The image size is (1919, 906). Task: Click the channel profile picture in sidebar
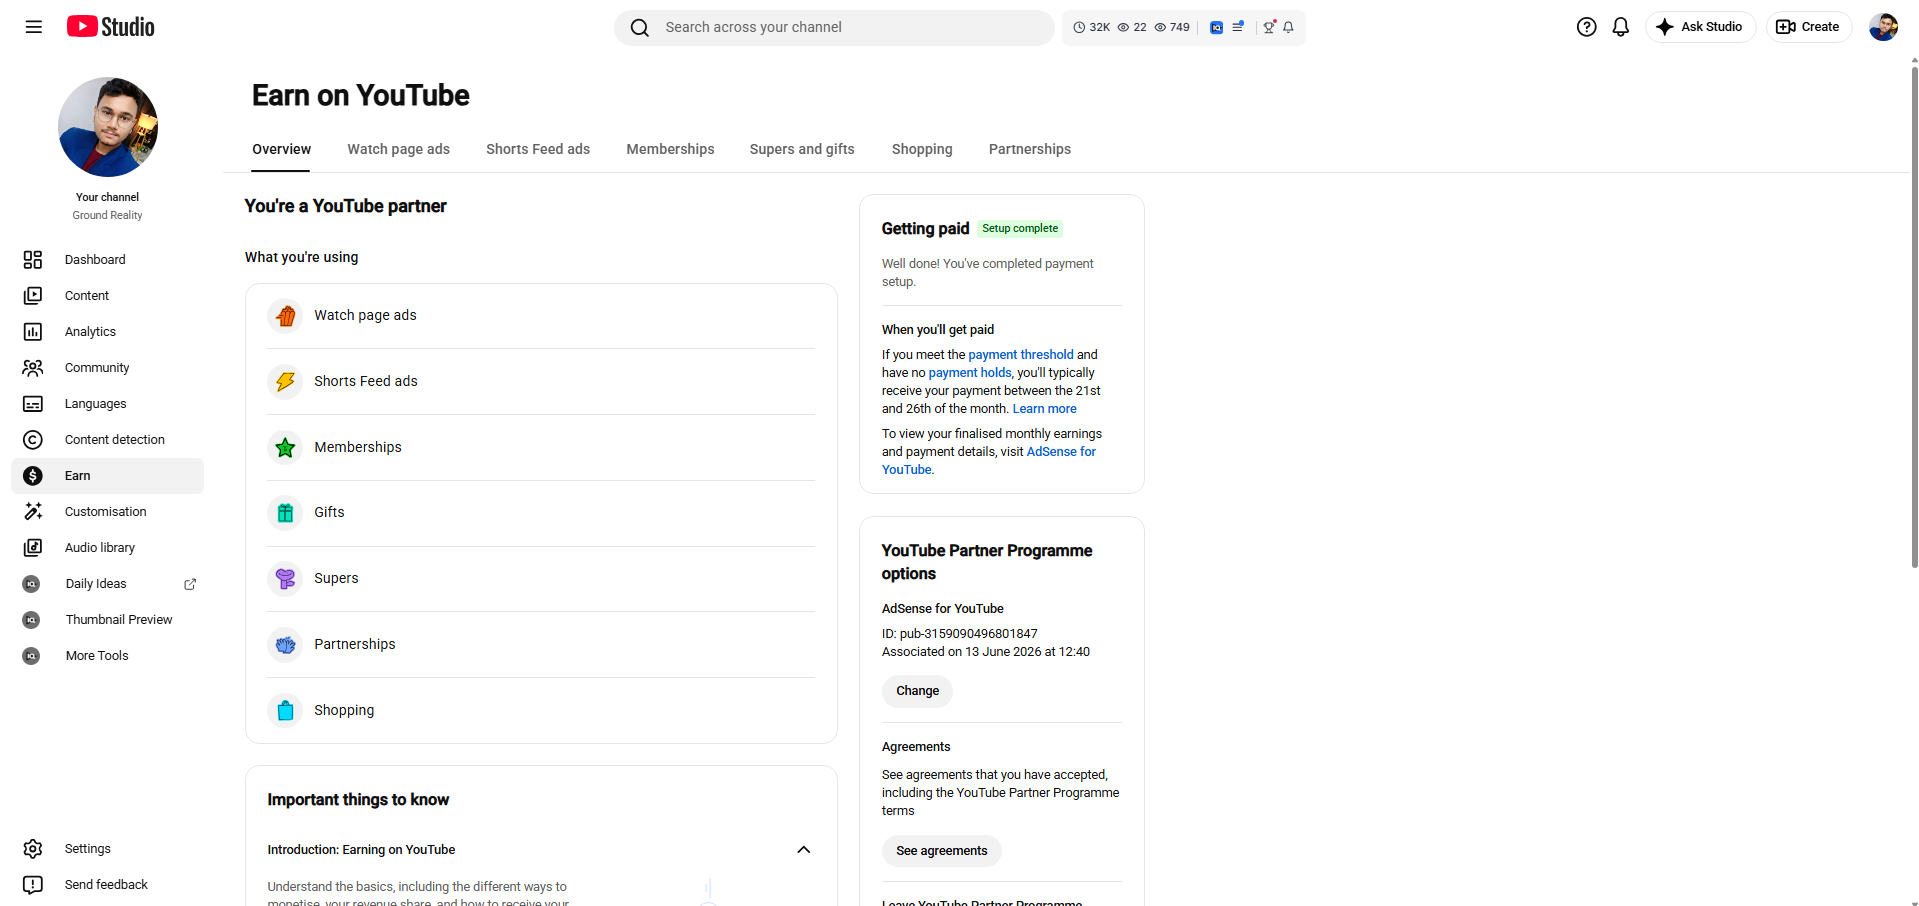click(x=108, y=127)
